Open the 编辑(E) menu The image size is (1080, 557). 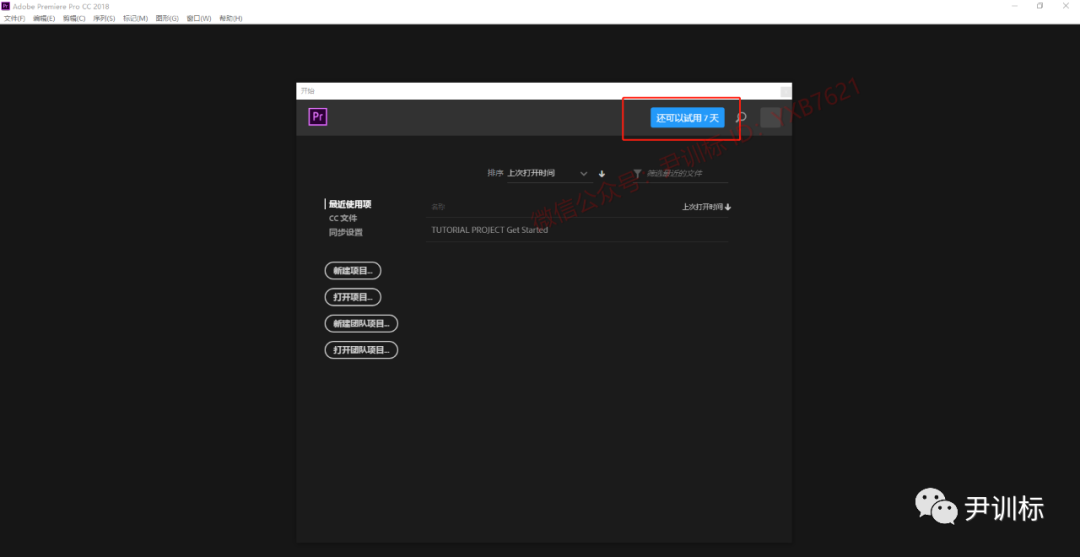pos(44,19)
